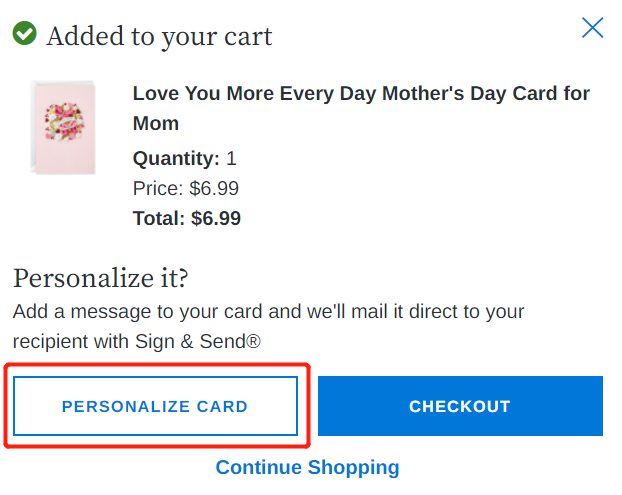Close the Added to your cart dialog
Image resolution: width=622 pixels, height=495 pixels.
point(593,28)
